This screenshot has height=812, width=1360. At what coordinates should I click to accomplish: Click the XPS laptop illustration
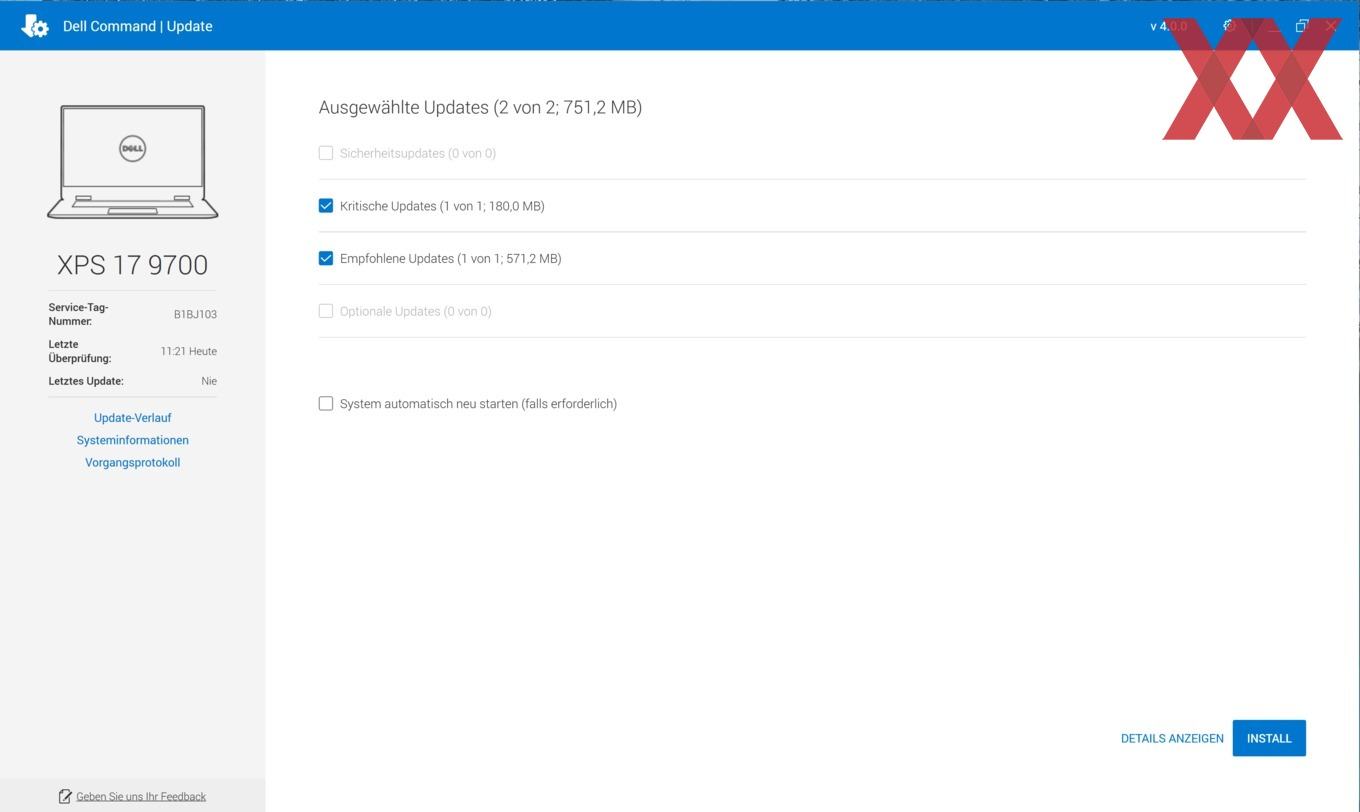[132, 161]
